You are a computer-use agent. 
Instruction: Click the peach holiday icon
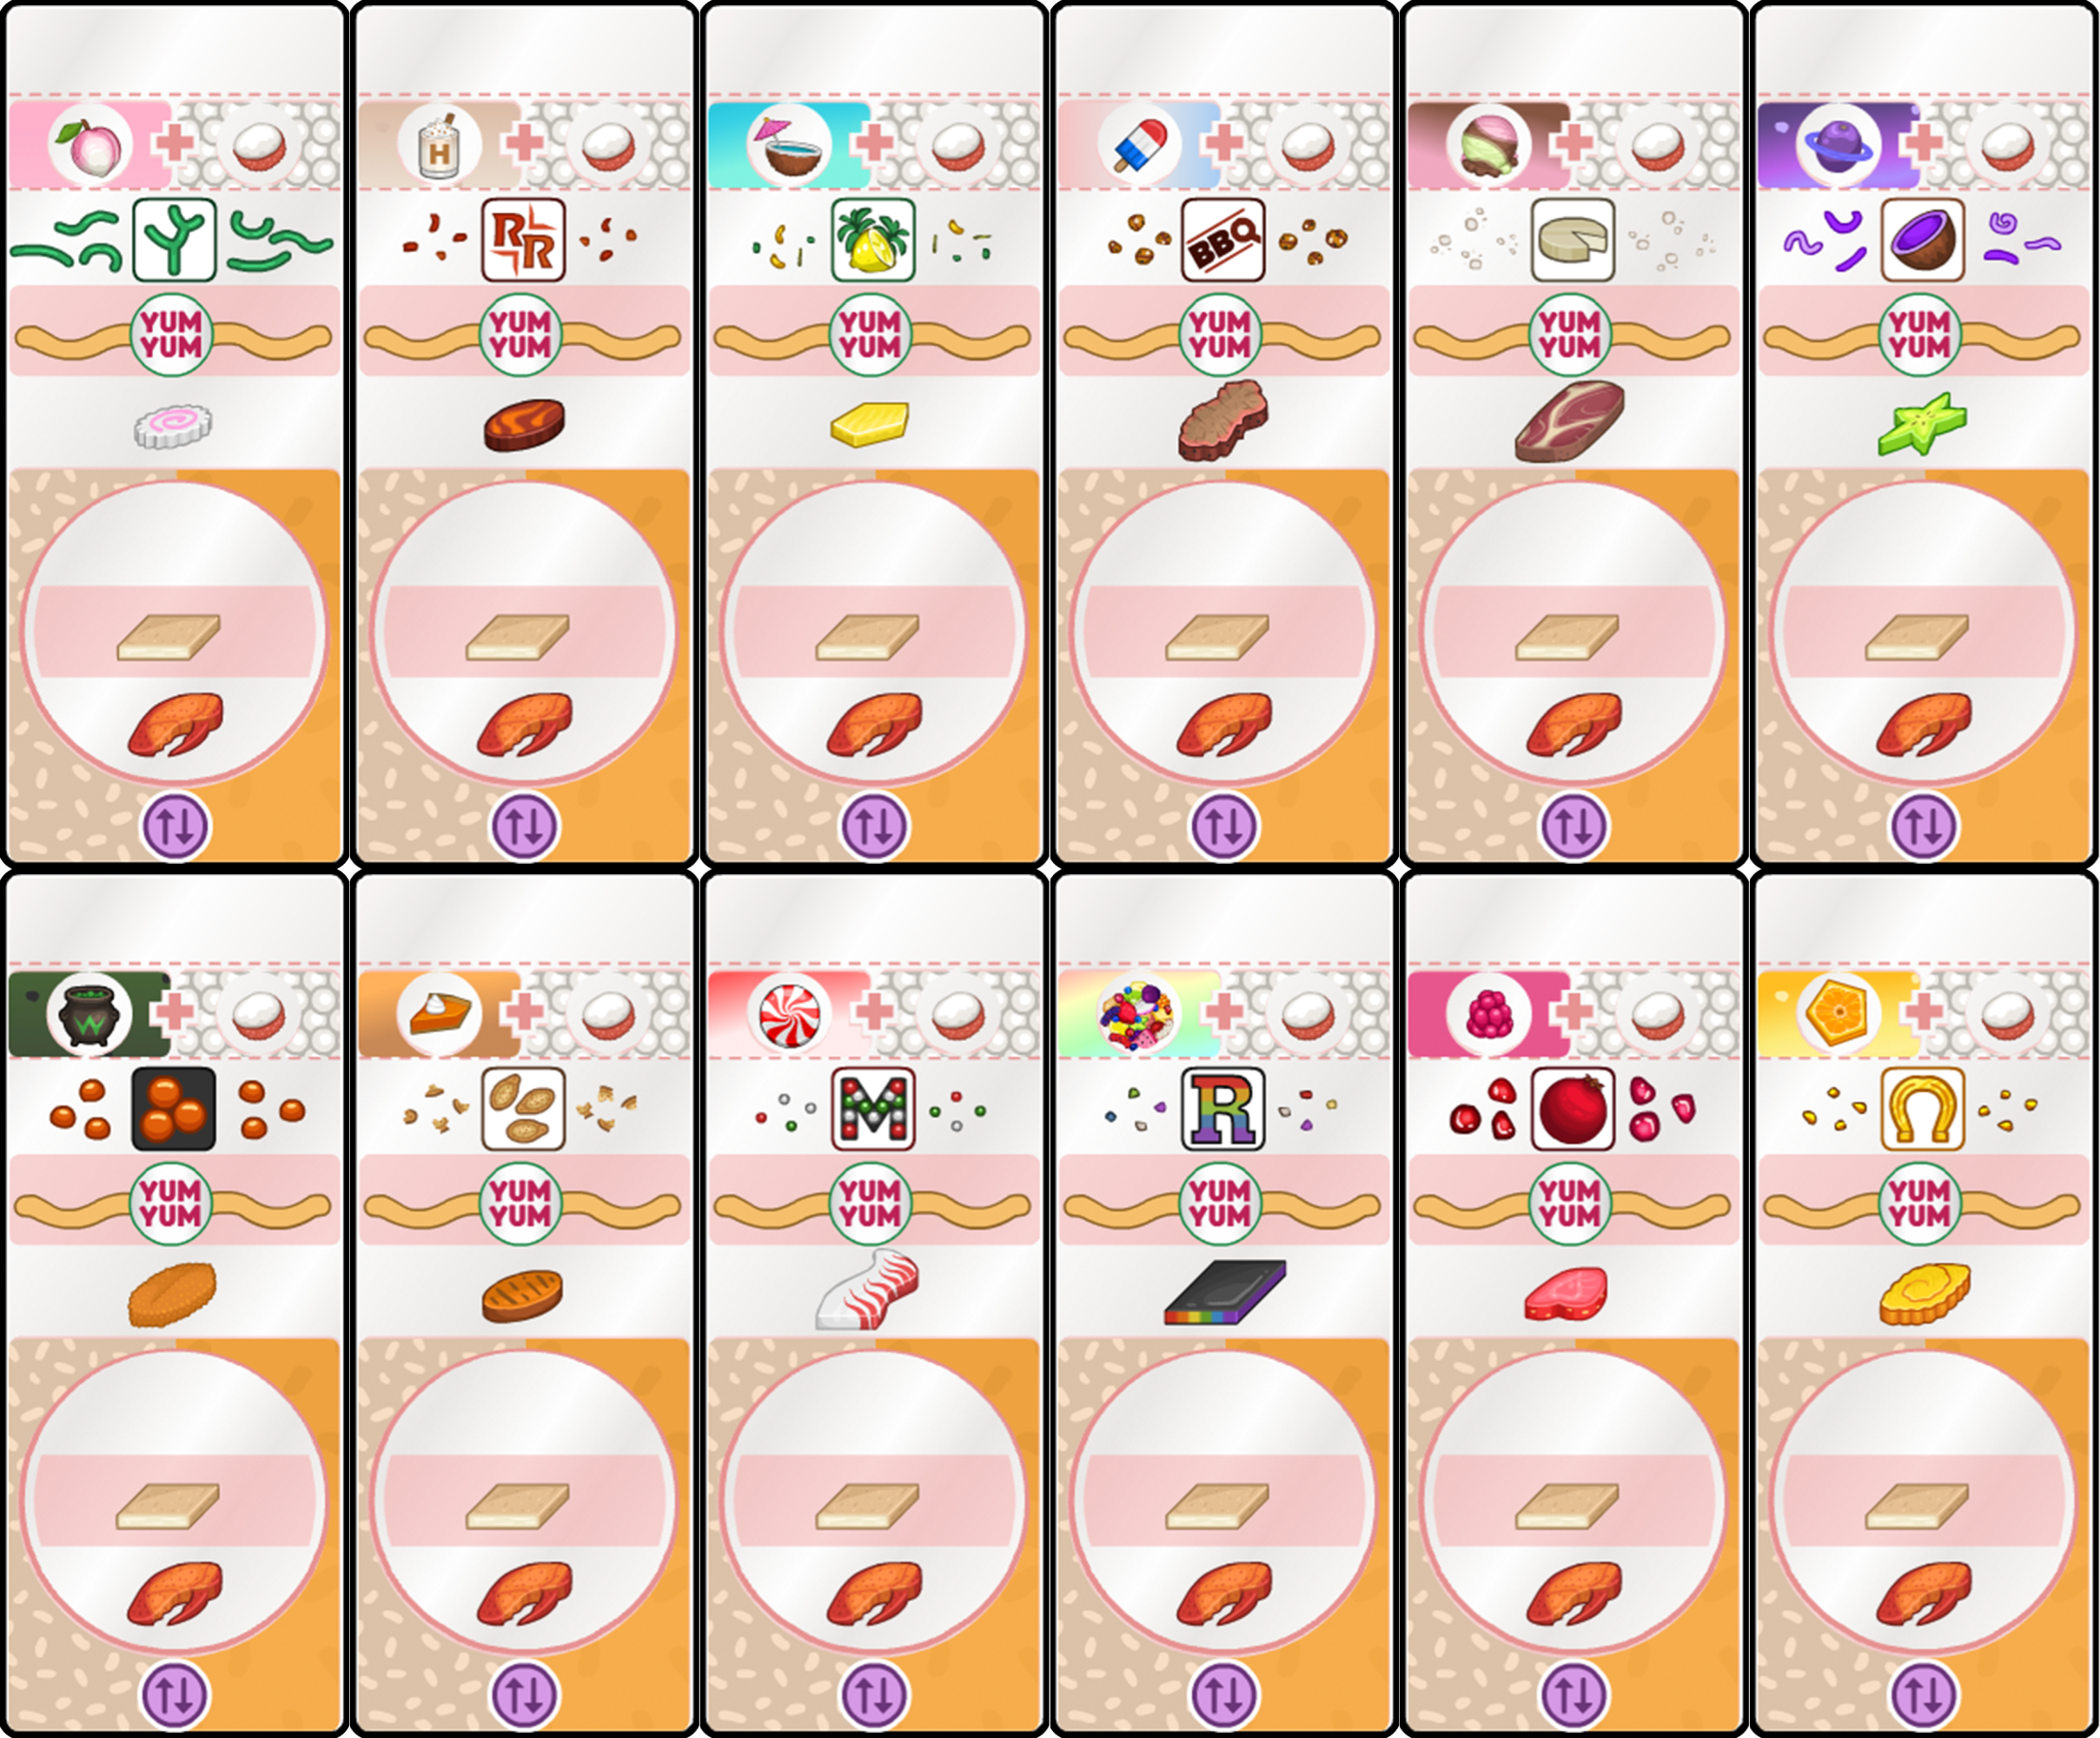[x=90, y=144]
